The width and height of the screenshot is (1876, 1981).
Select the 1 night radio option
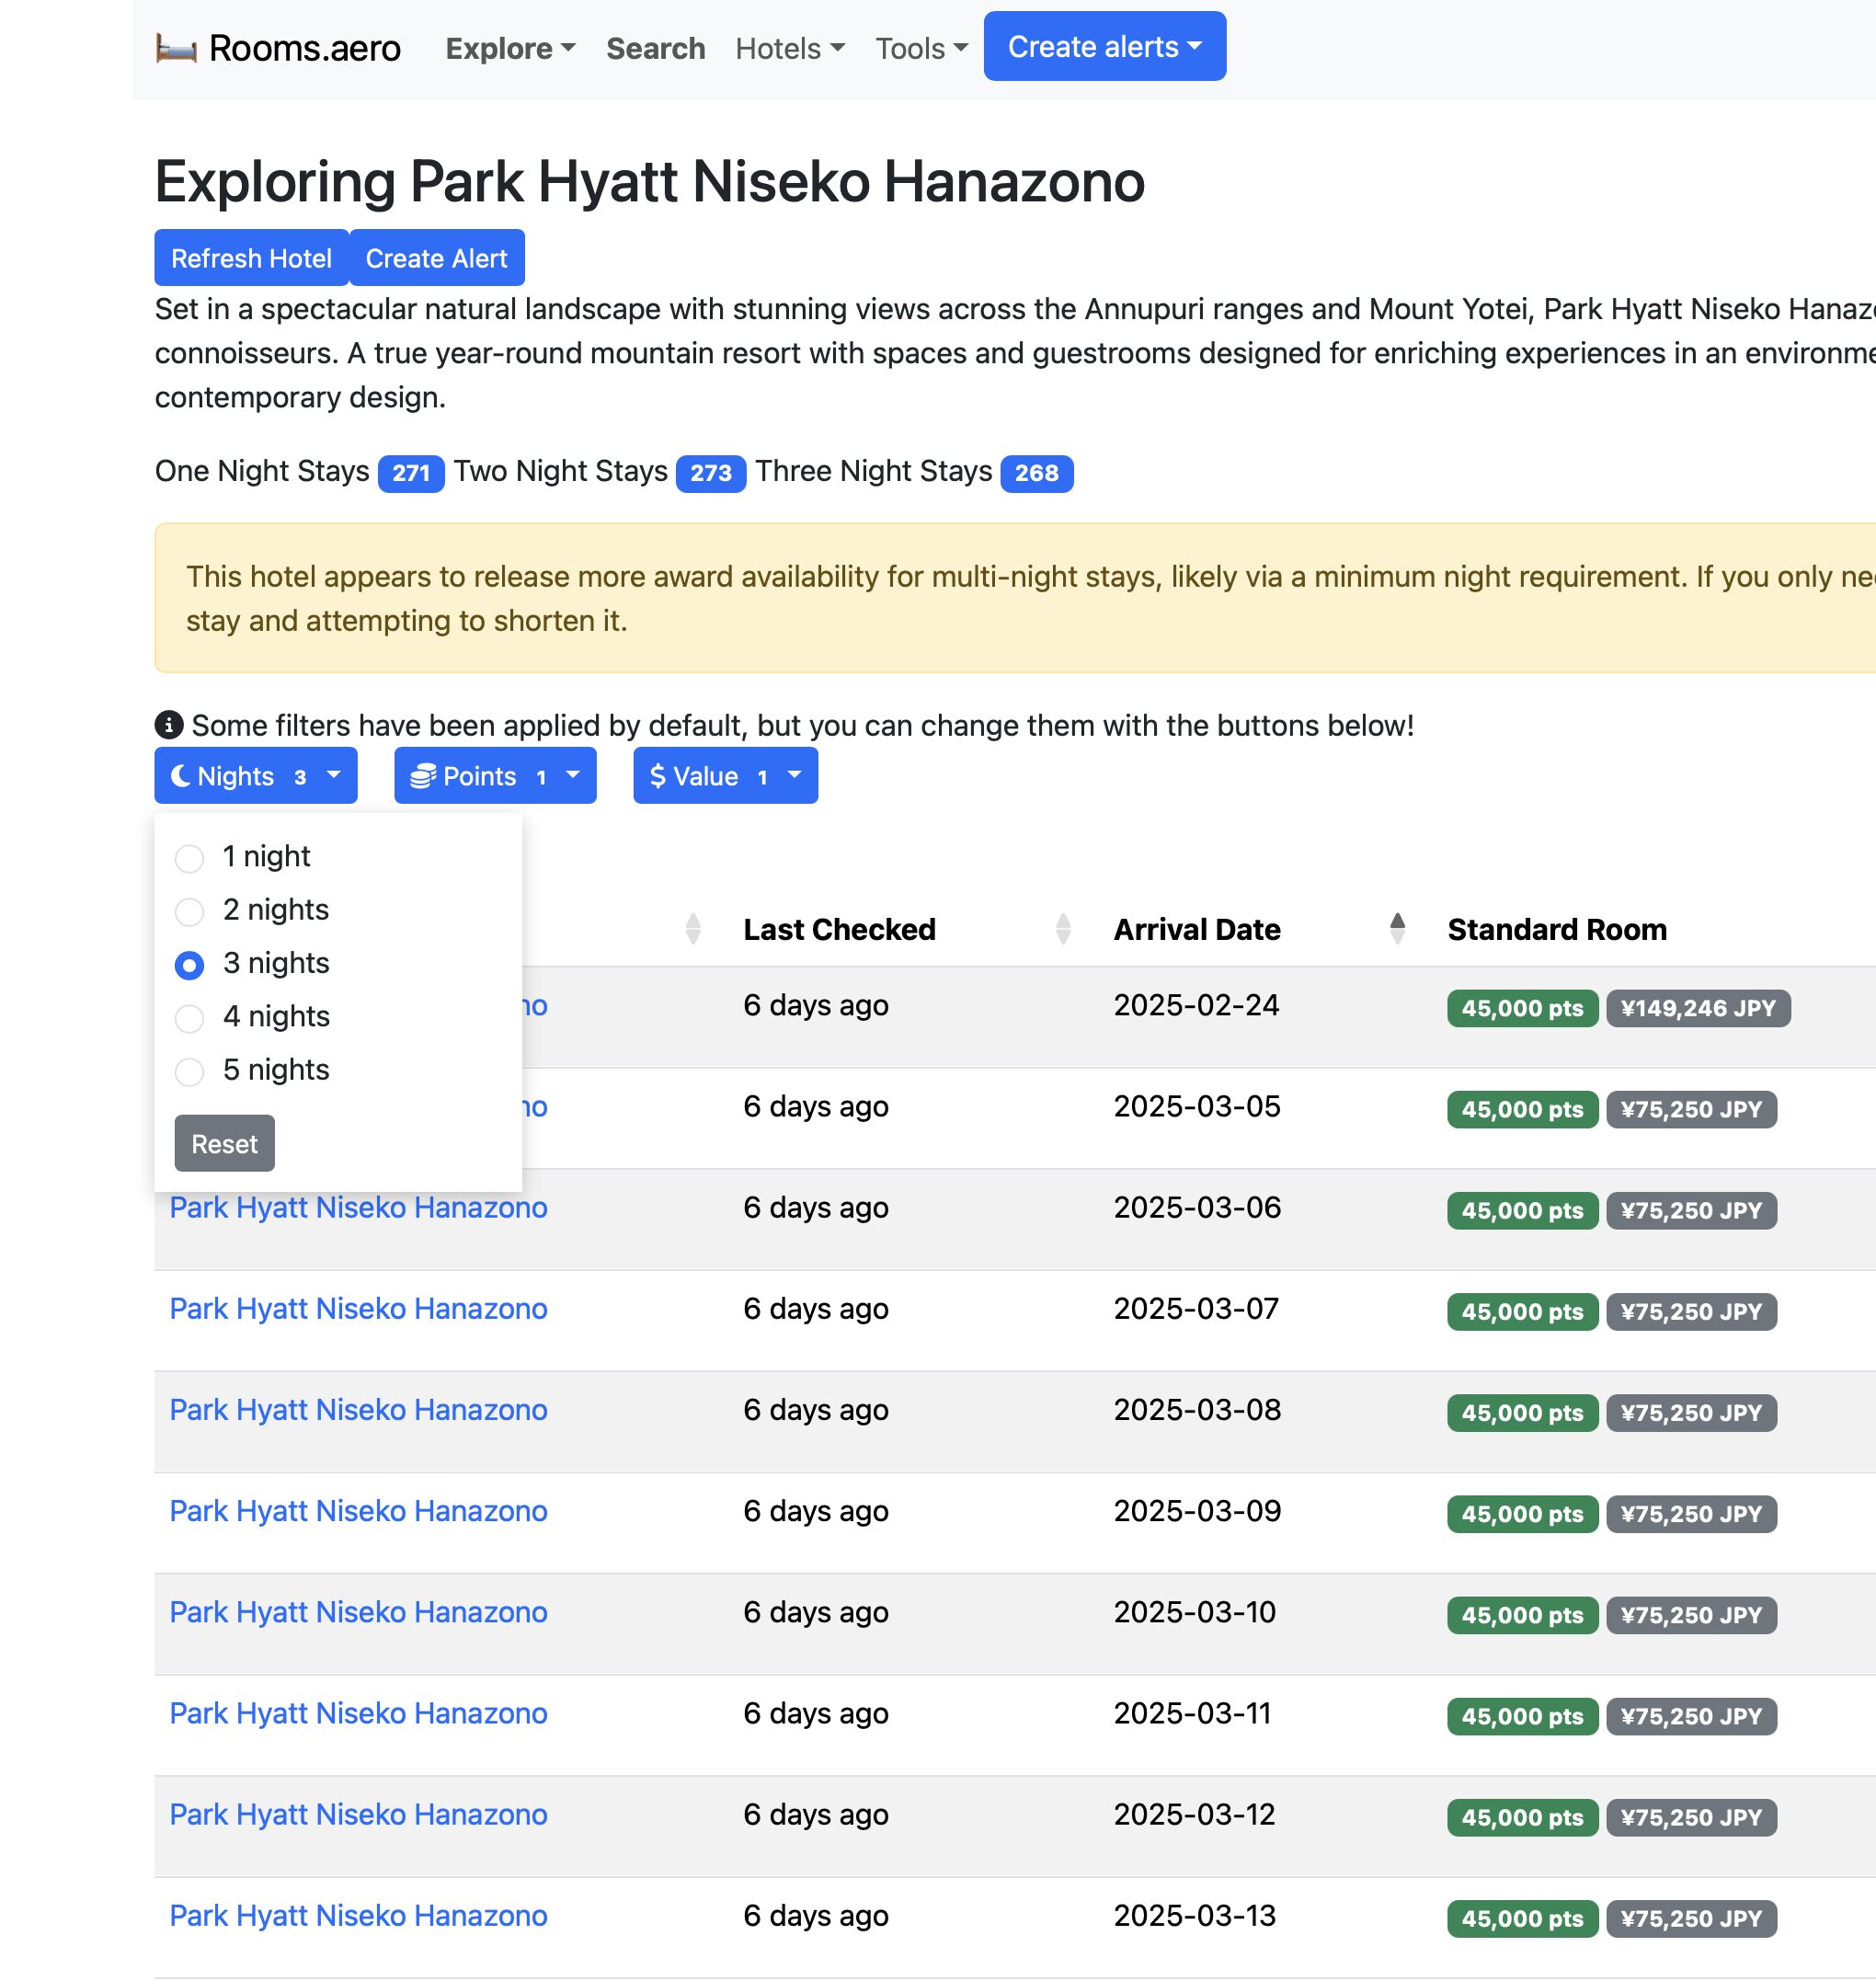pyautogui.click(x=189, y=858)
